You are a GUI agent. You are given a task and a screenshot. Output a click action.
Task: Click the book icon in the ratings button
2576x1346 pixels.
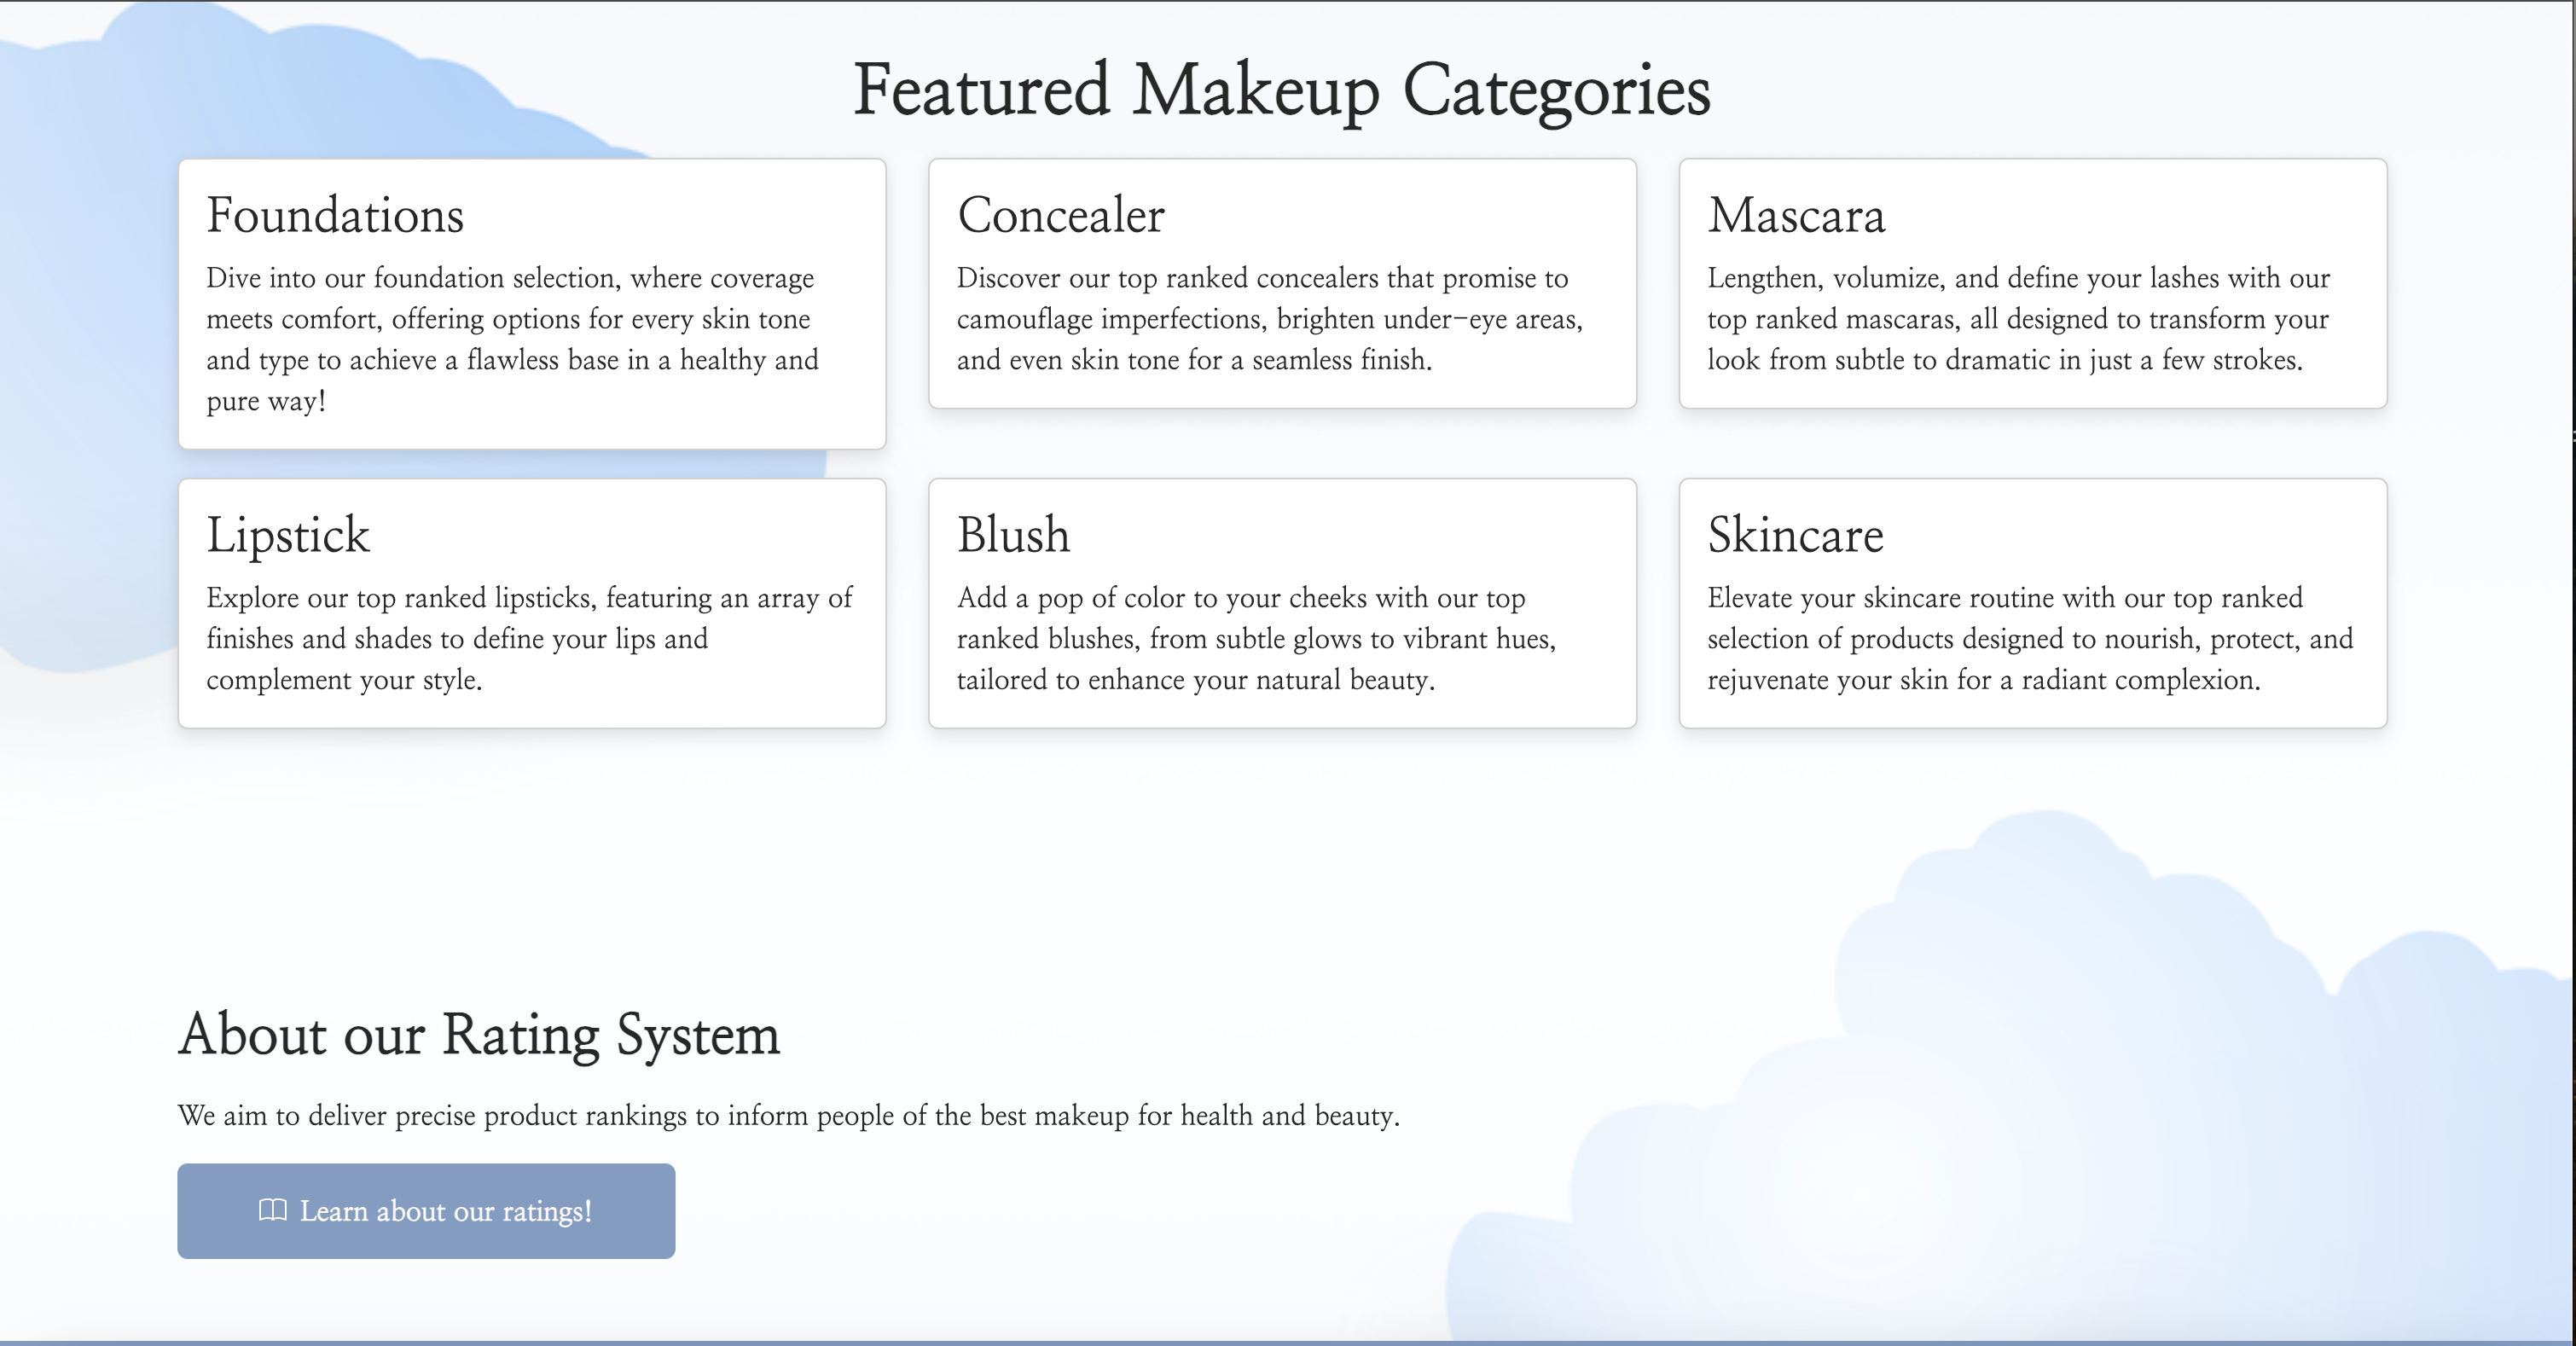[x=270, y=1211]
